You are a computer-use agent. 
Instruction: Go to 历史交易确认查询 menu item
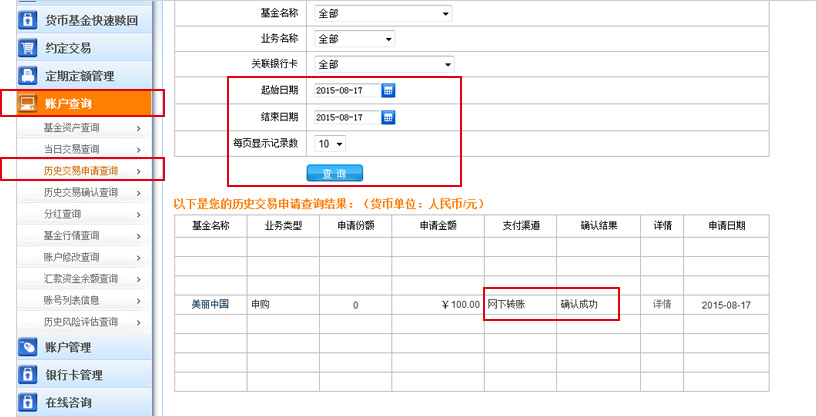(x=84, y=192)
